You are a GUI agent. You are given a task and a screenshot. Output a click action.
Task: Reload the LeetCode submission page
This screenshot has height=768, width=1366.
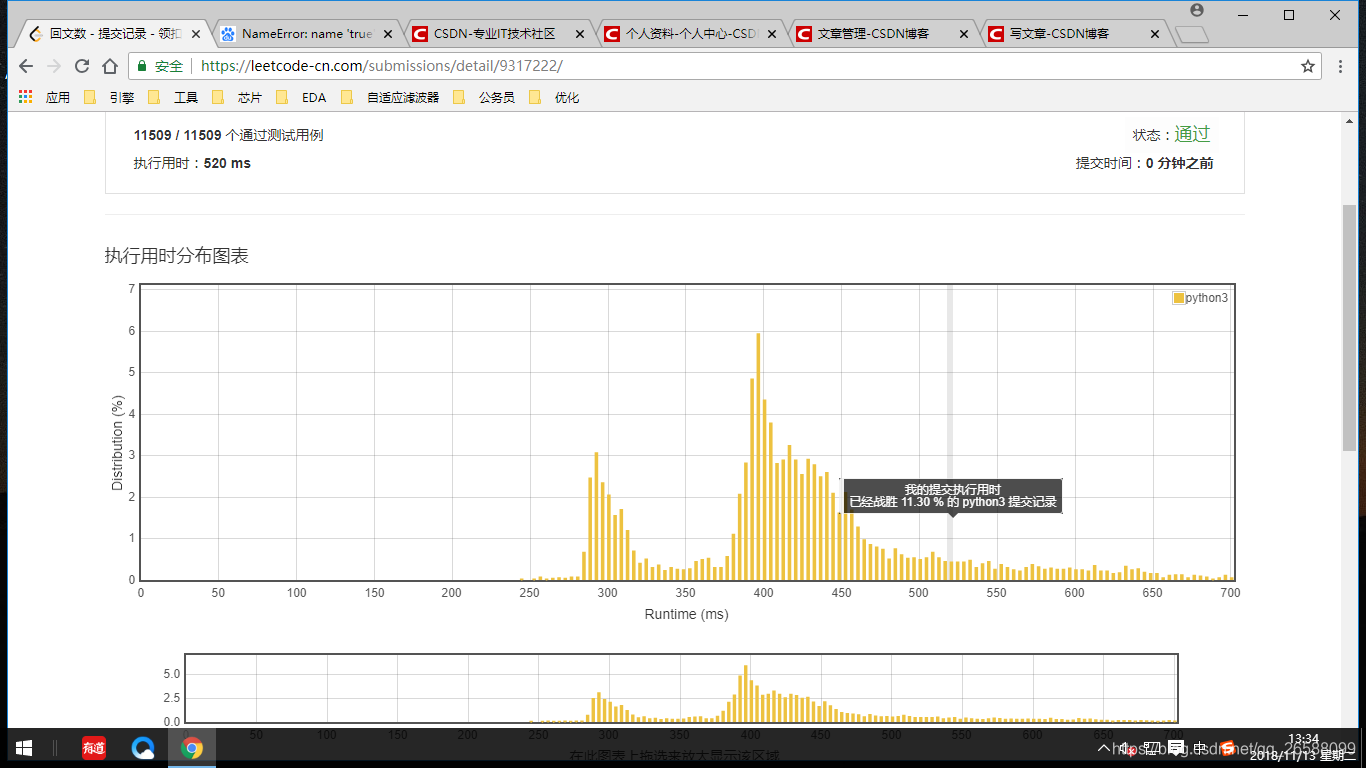click(82, 66)
